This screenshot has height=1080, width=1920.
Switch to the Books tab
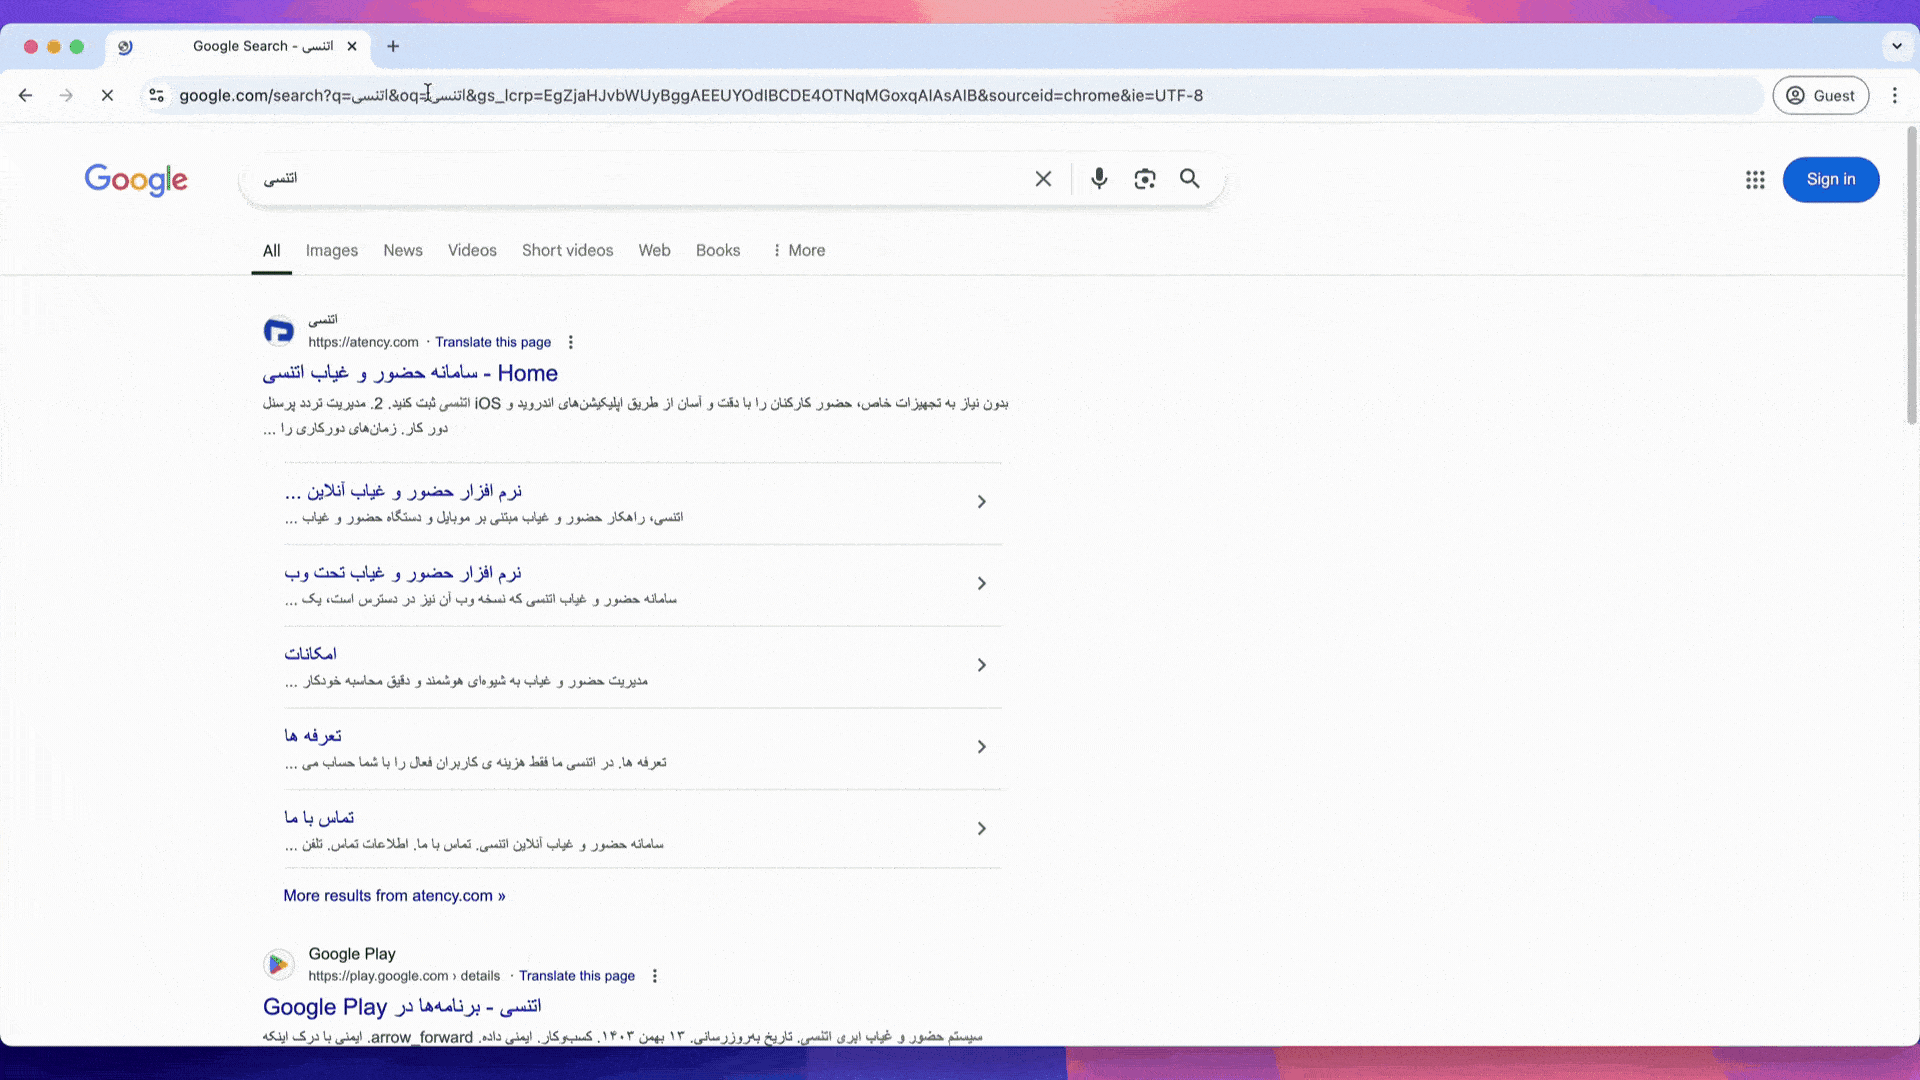click(718, 251)
